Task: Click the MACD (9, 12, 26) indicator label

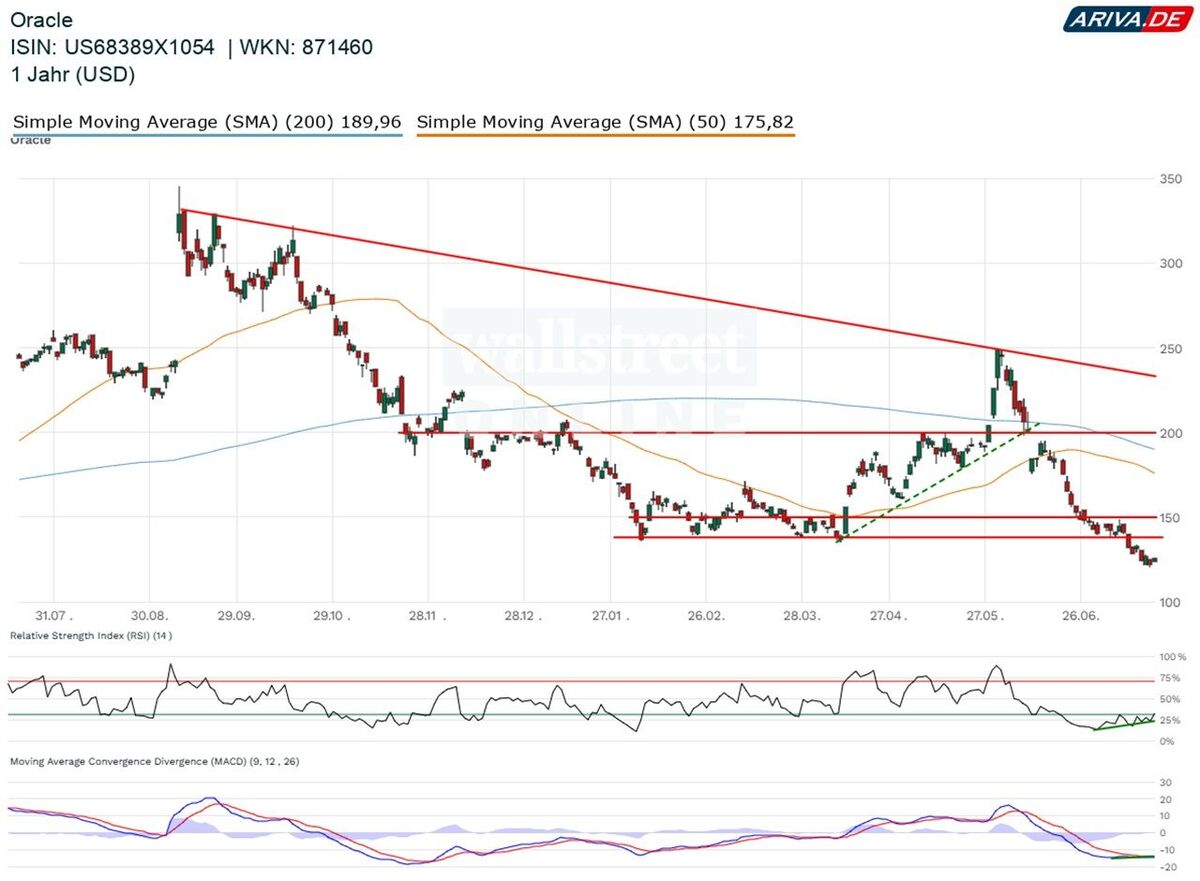Action: tap(154, 761)
